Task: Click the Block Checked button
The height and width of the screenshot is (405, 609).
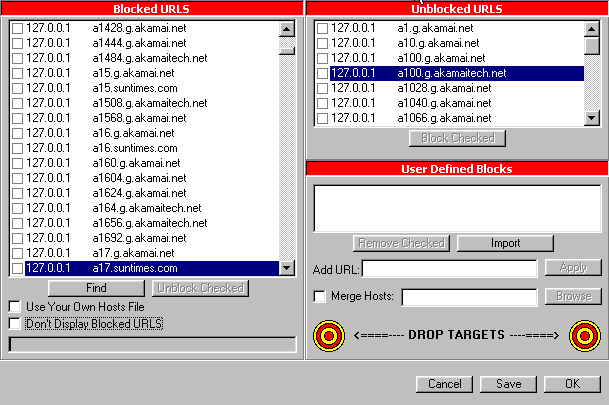Action: (458, 138)
